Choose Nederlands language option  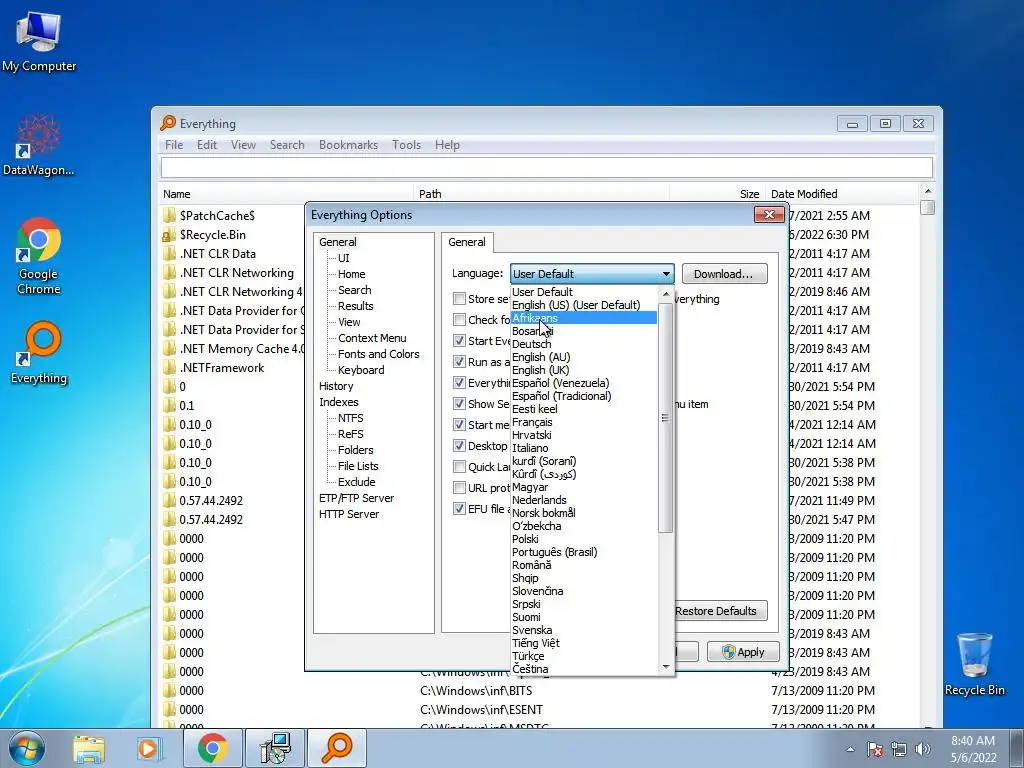click(584, 500)
